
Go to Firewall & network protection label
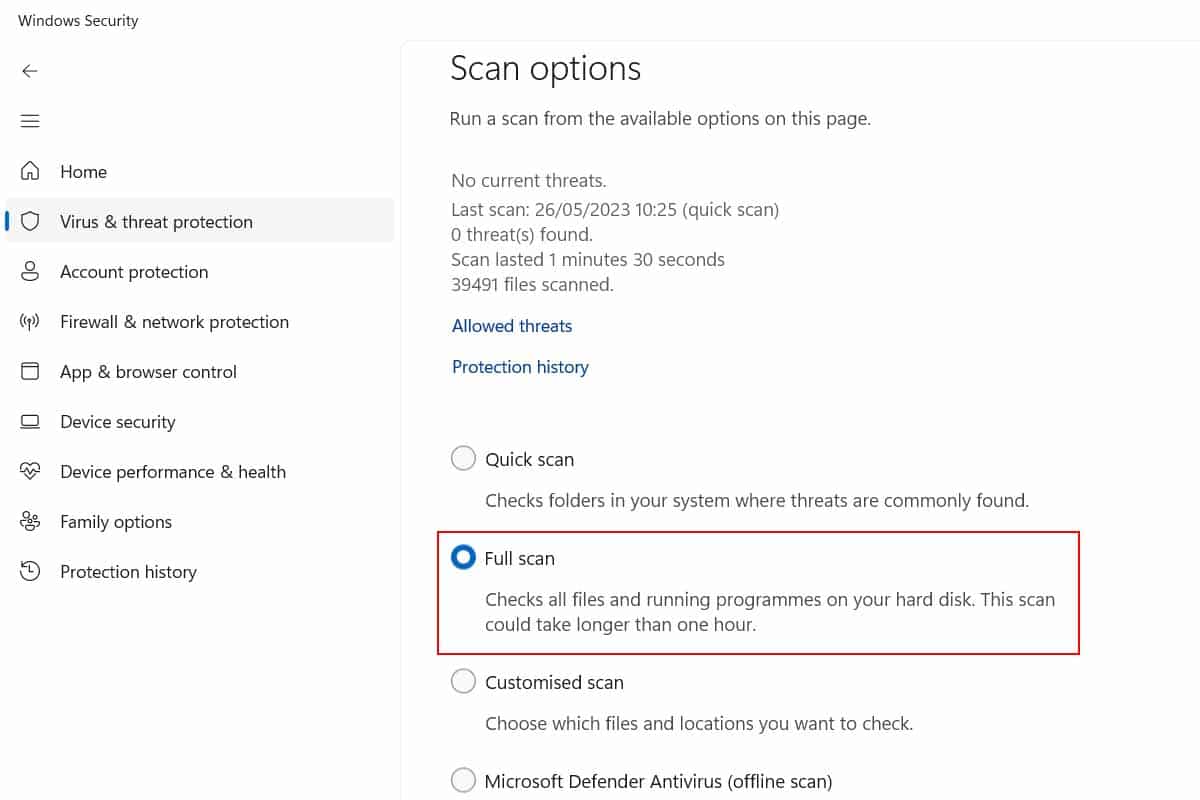tap(174, 322)
